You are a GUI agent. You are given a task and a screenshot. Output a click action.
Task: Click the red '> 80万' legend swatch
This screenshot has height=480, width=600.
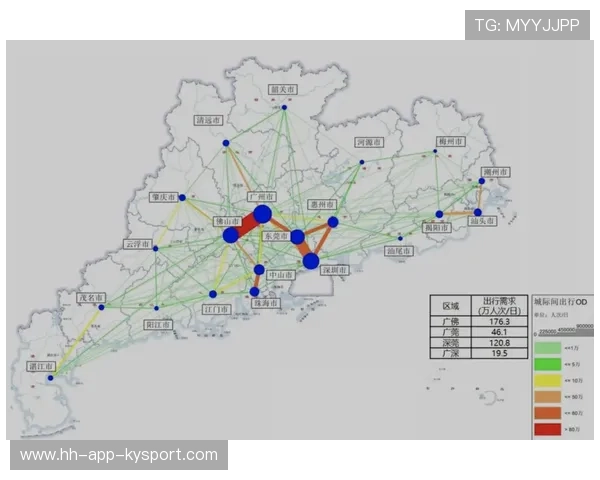(547, 430)
